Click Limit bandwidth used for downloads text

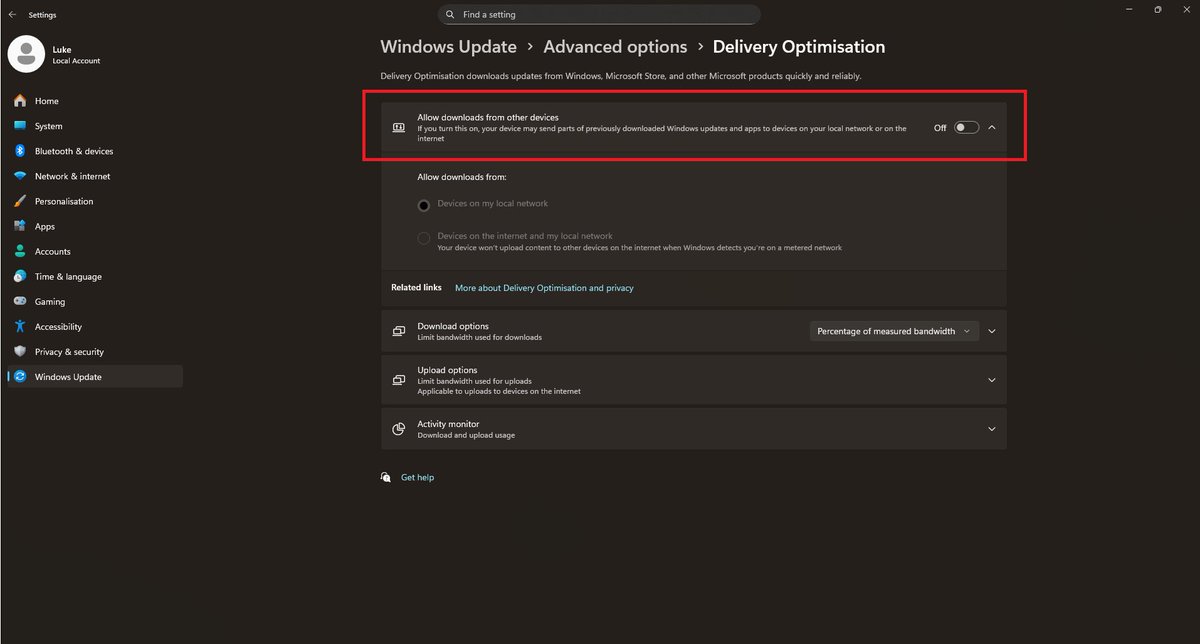point(479,338)
